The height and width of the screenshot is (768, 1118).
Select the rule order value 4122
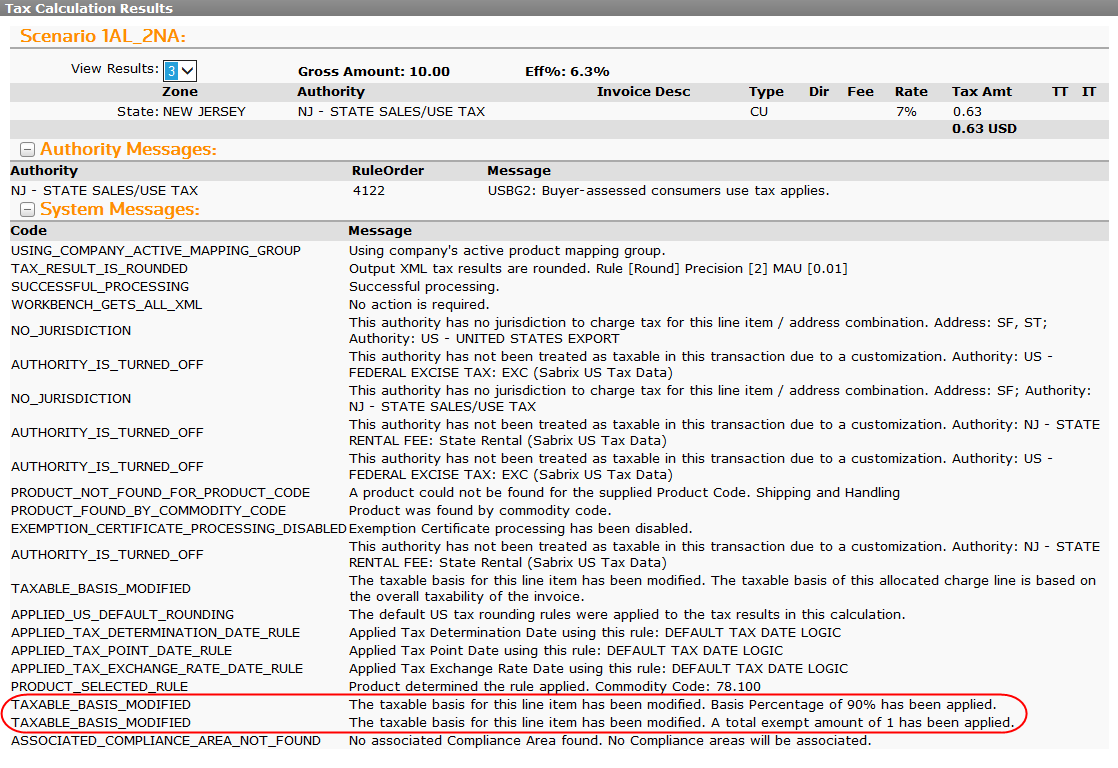(x=368, y=191)
